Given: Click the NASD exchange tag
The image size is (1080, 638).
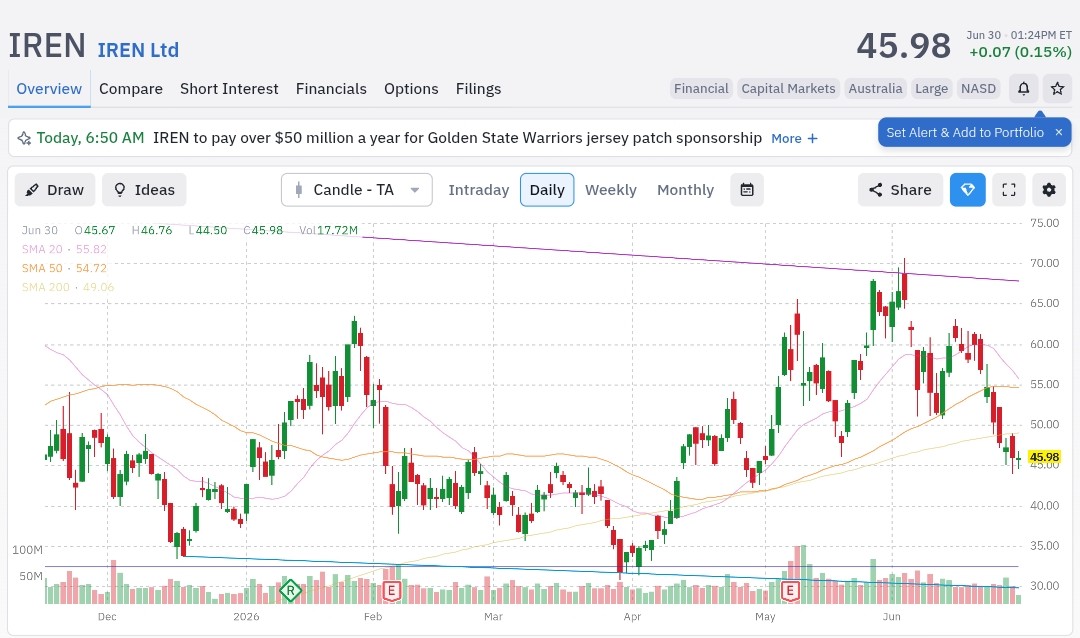Looking at the screenshot, I should (x=979, y=89).
